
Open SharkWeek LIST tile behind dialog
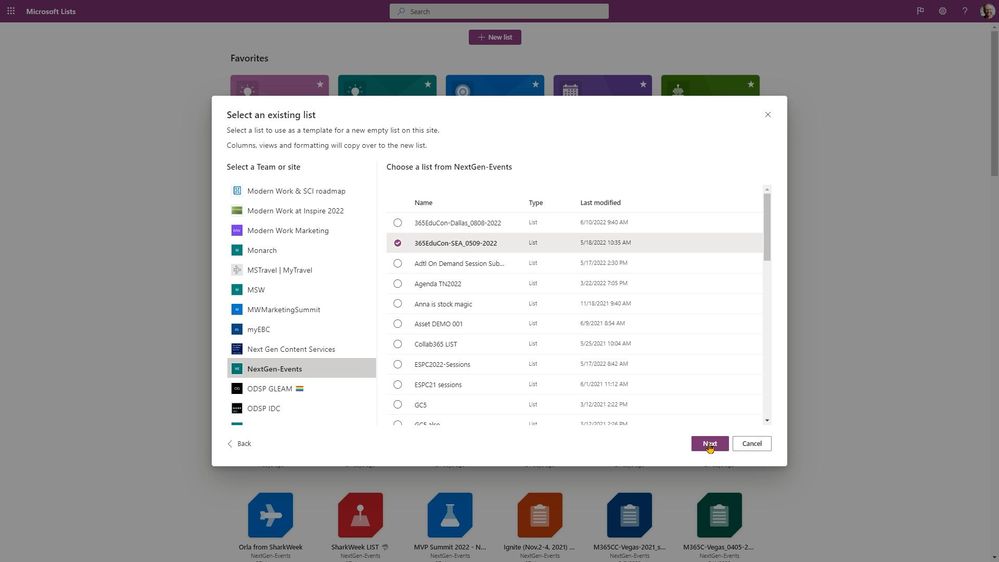361,515
